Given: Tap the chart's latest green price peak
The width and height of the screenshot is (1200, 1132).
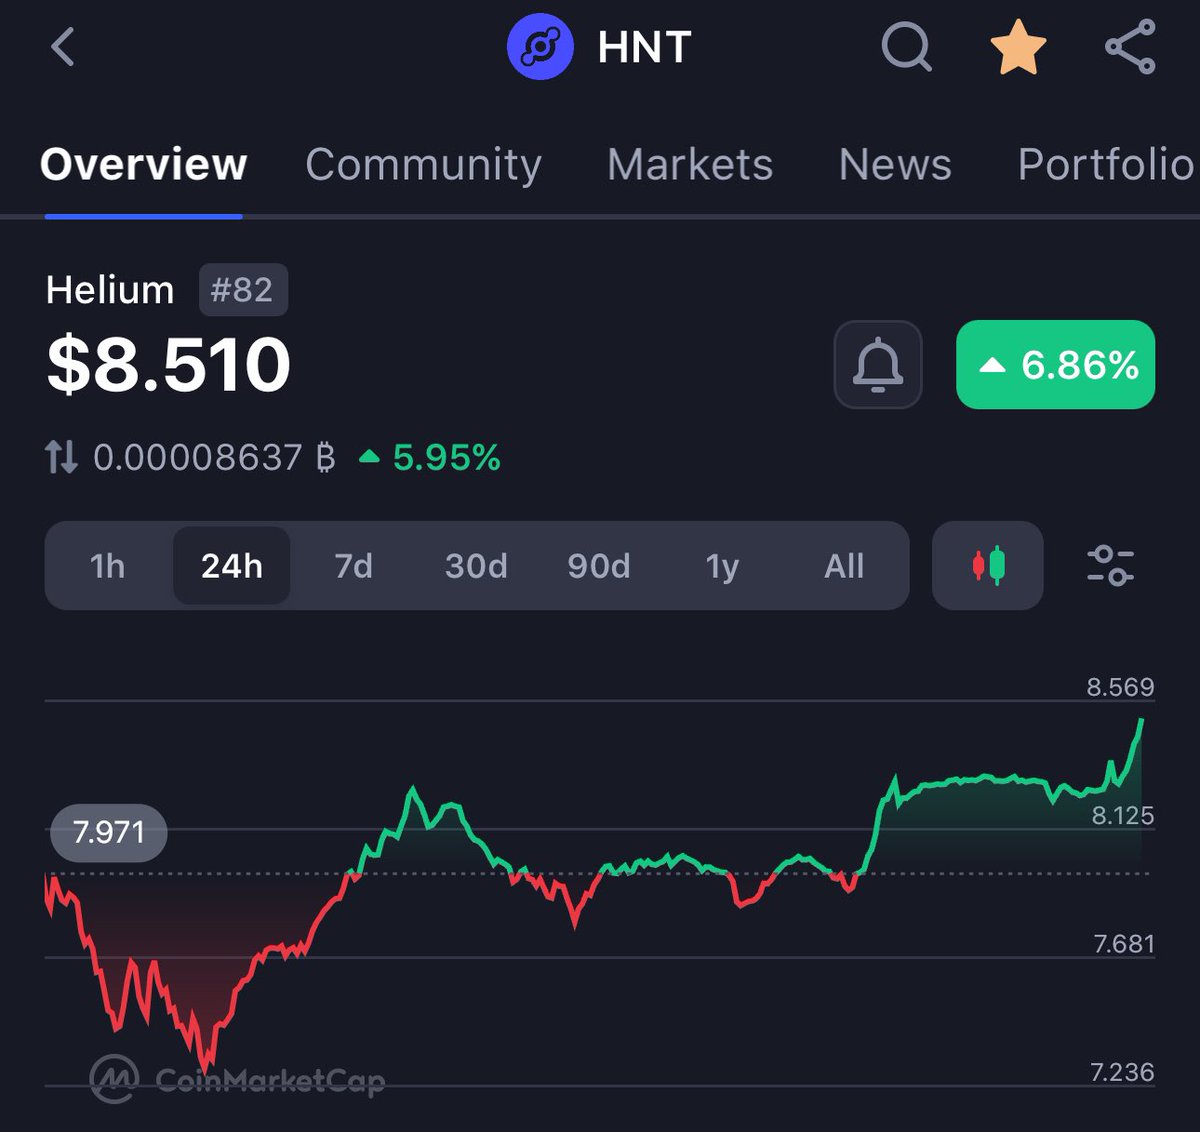Looking at the screenshot, I should point(1141,721).
